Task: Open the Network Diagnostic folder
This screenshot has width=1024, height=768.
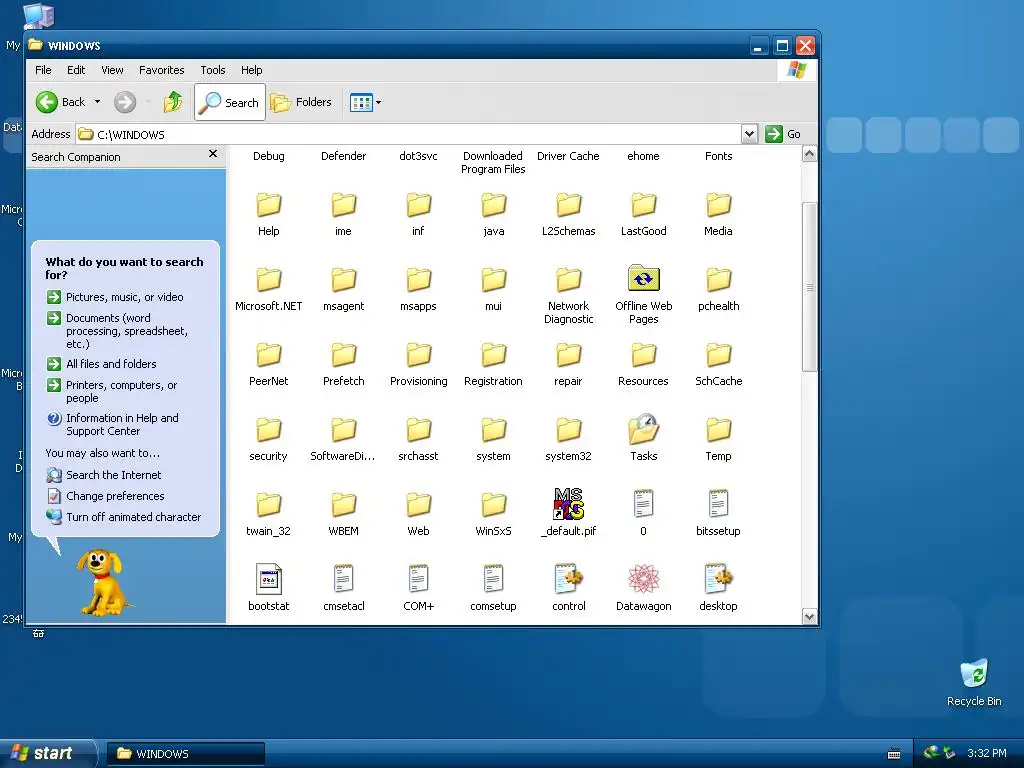Action: 568,280
